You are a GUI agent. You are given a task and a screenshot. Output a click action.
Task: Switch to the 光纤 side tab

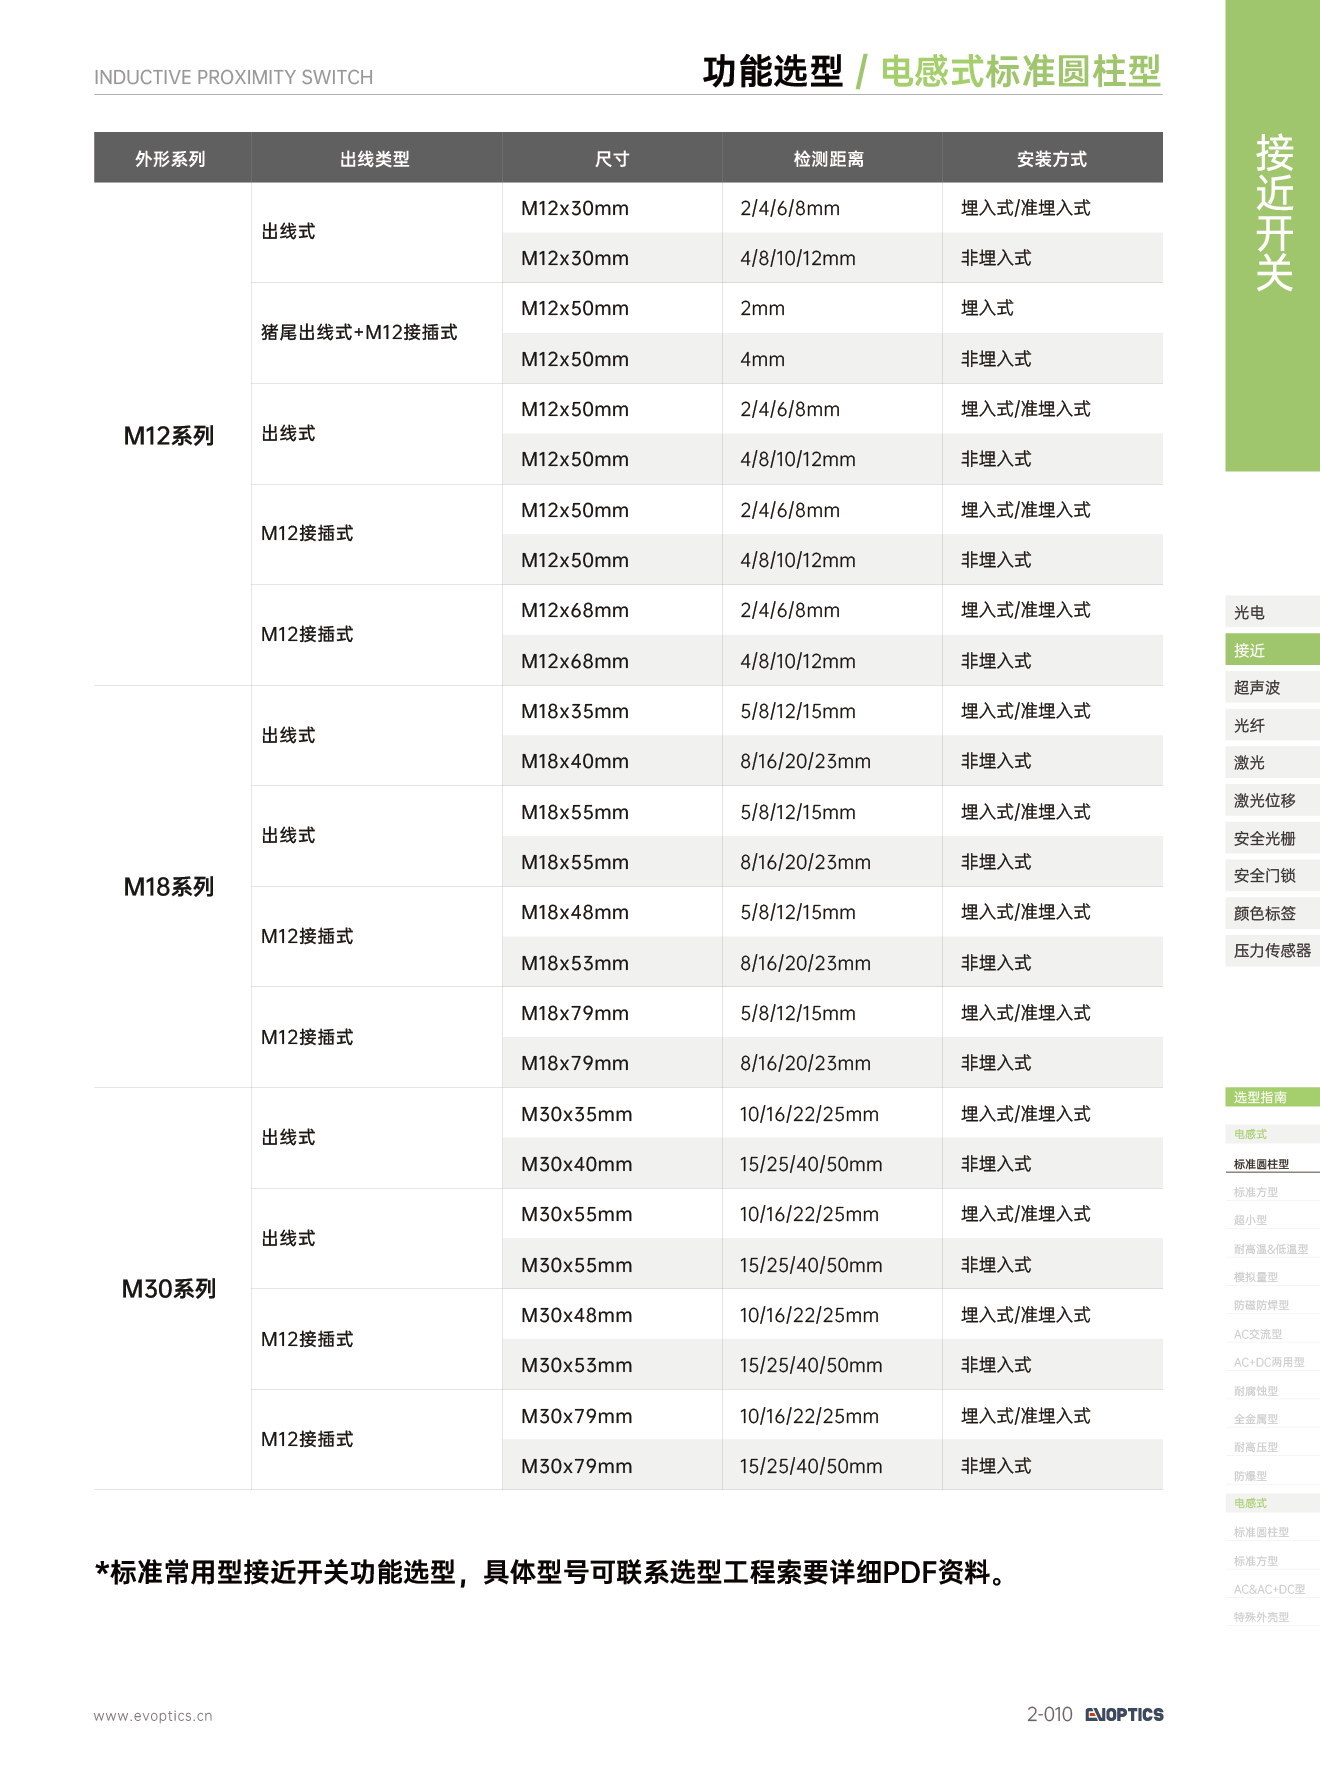pos(1272,725)
